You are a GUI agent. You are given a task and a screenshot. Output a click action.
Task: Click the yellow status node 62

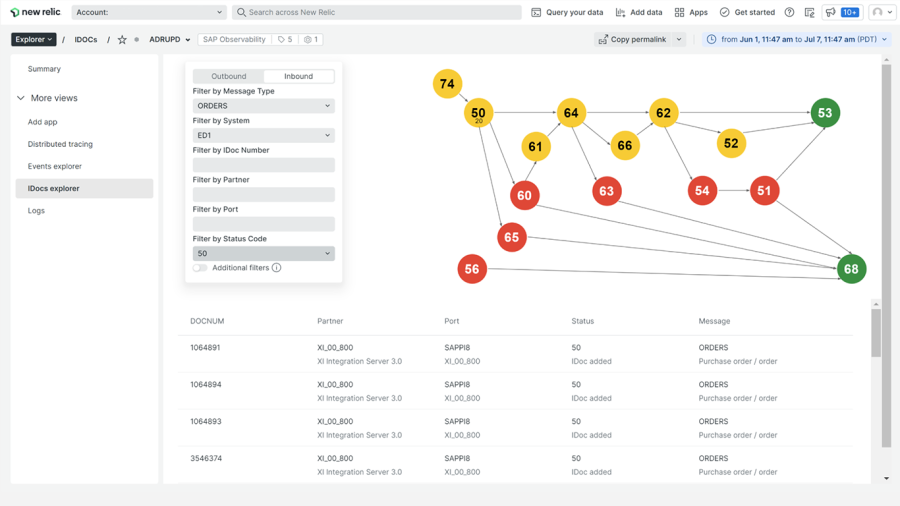(664, 112)
